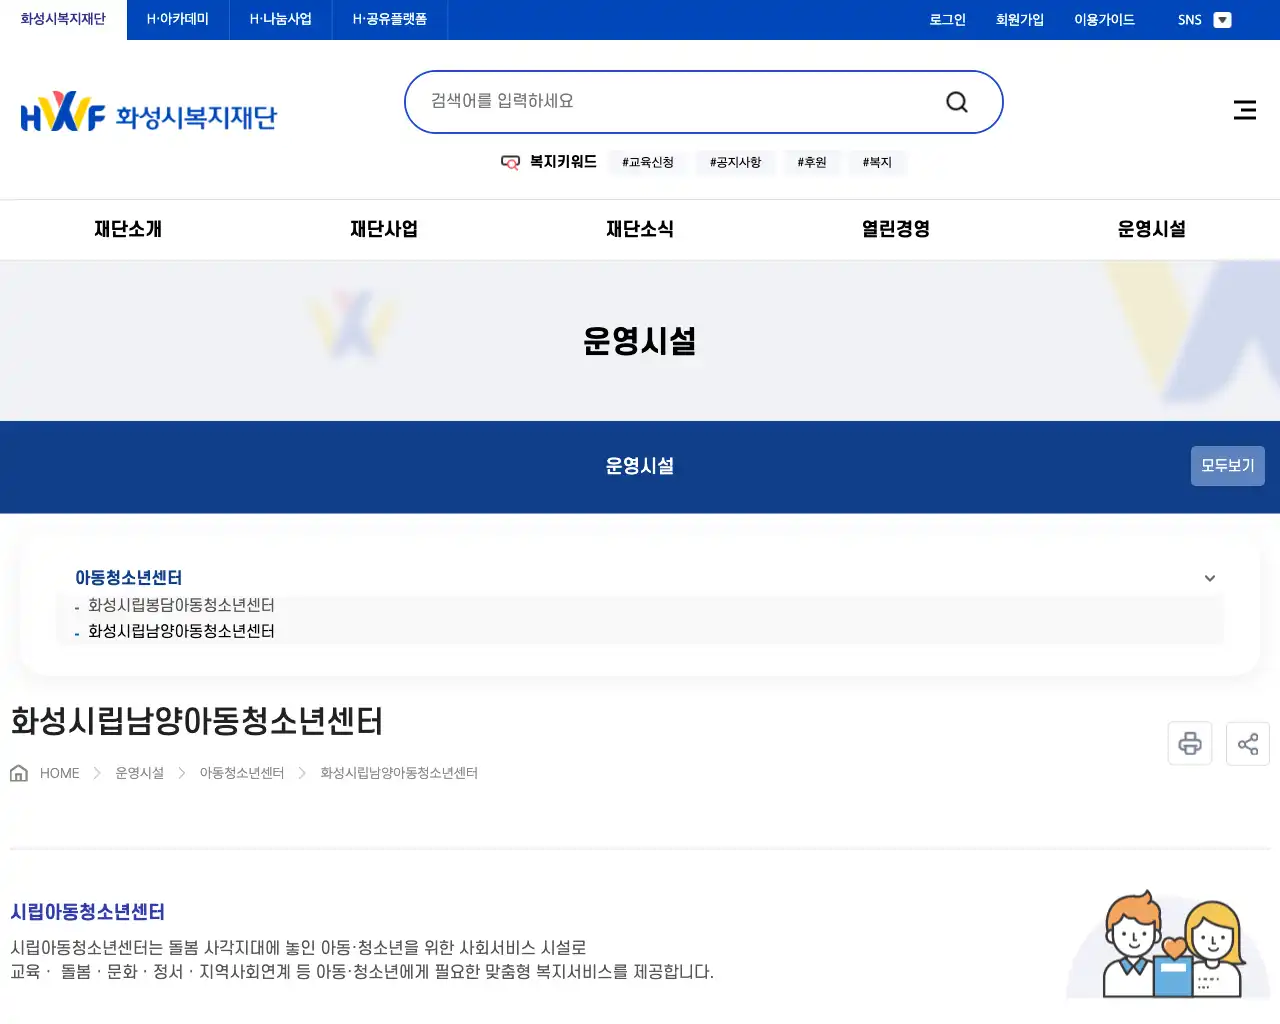Select the #복지 keyword tag
This screenshot has width=1280, height=1024.
pos(877,162)
